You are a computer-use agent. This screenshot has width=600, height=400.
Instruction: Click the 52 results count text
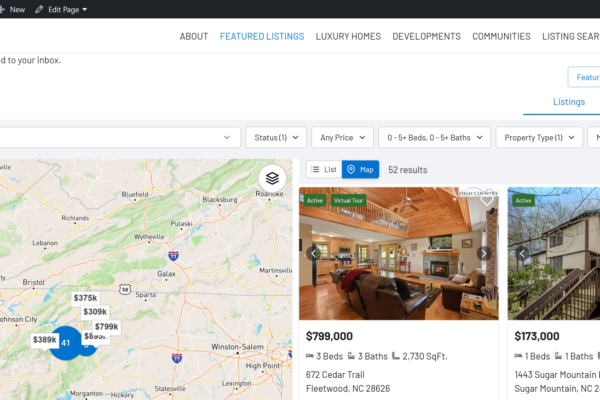coord(408,170)
